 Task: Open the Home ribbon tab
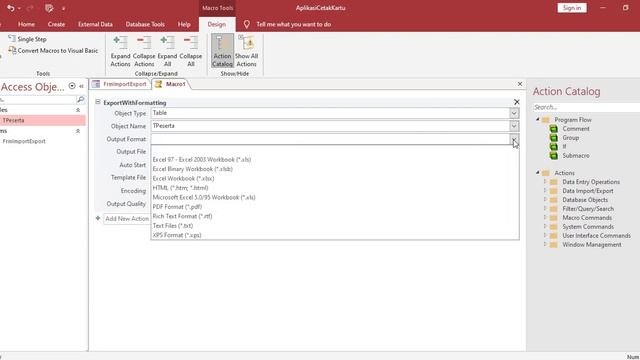26,24
